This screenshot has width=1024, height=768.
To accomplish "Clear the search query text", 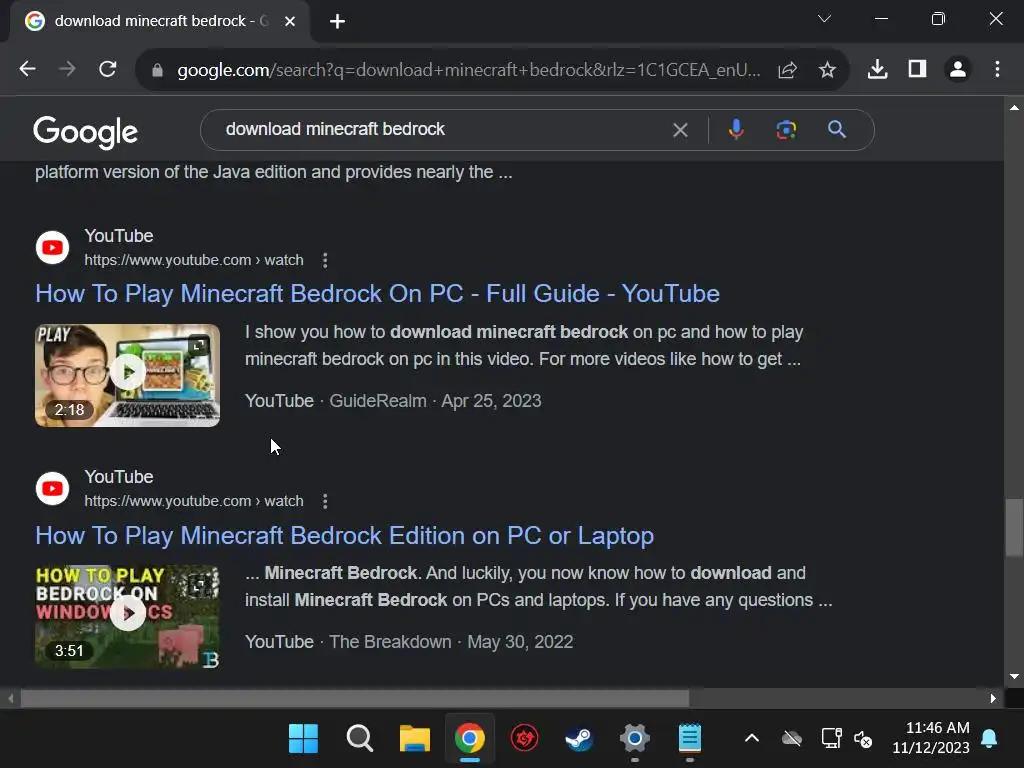I will (x=680, y=130).
